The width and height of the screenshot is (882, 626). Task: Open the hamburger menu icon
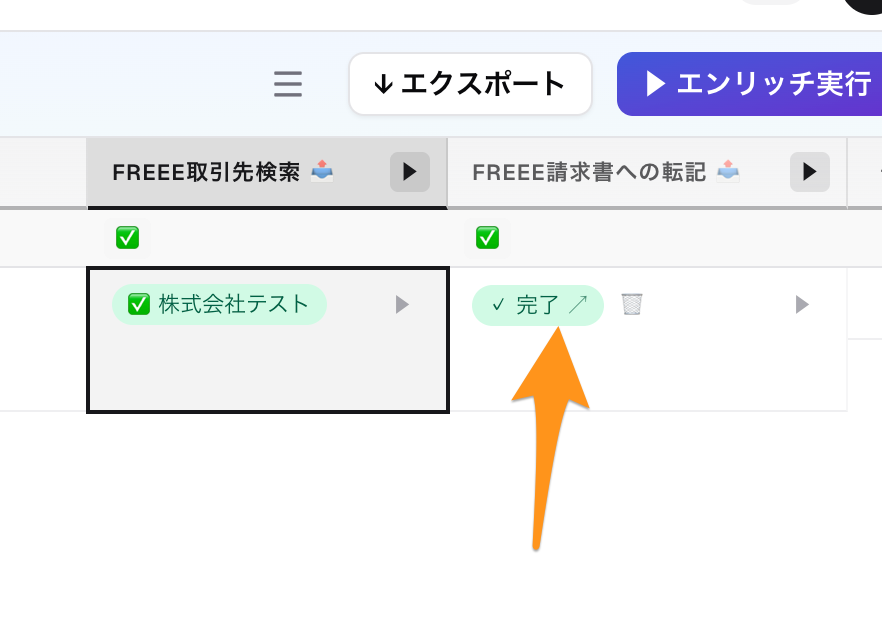tap(288, 84)
